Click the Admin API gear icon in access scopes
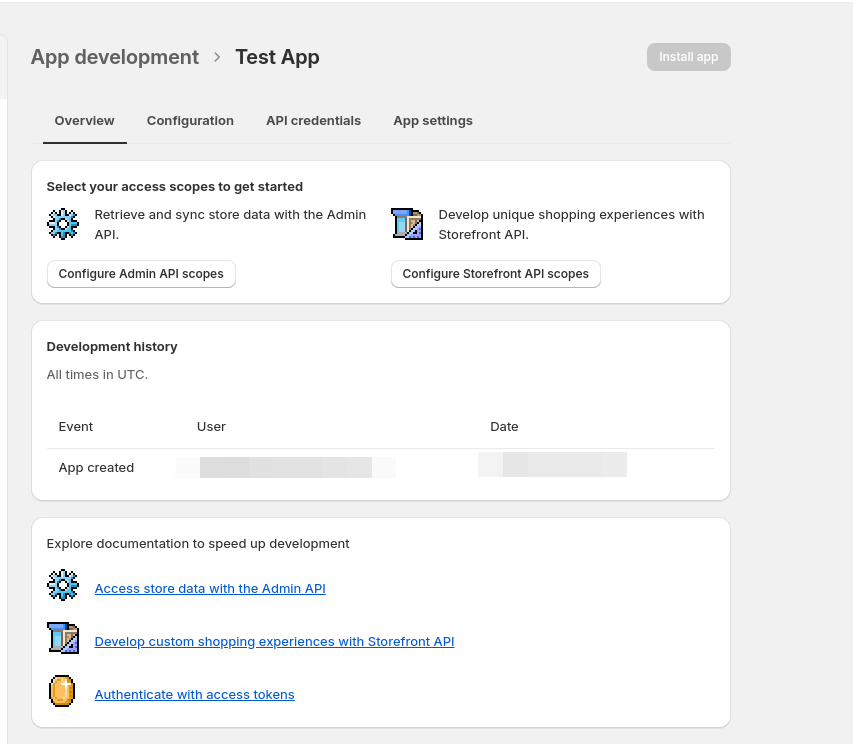This screenshot has width=853, height=744. click(x=63, y=224)
